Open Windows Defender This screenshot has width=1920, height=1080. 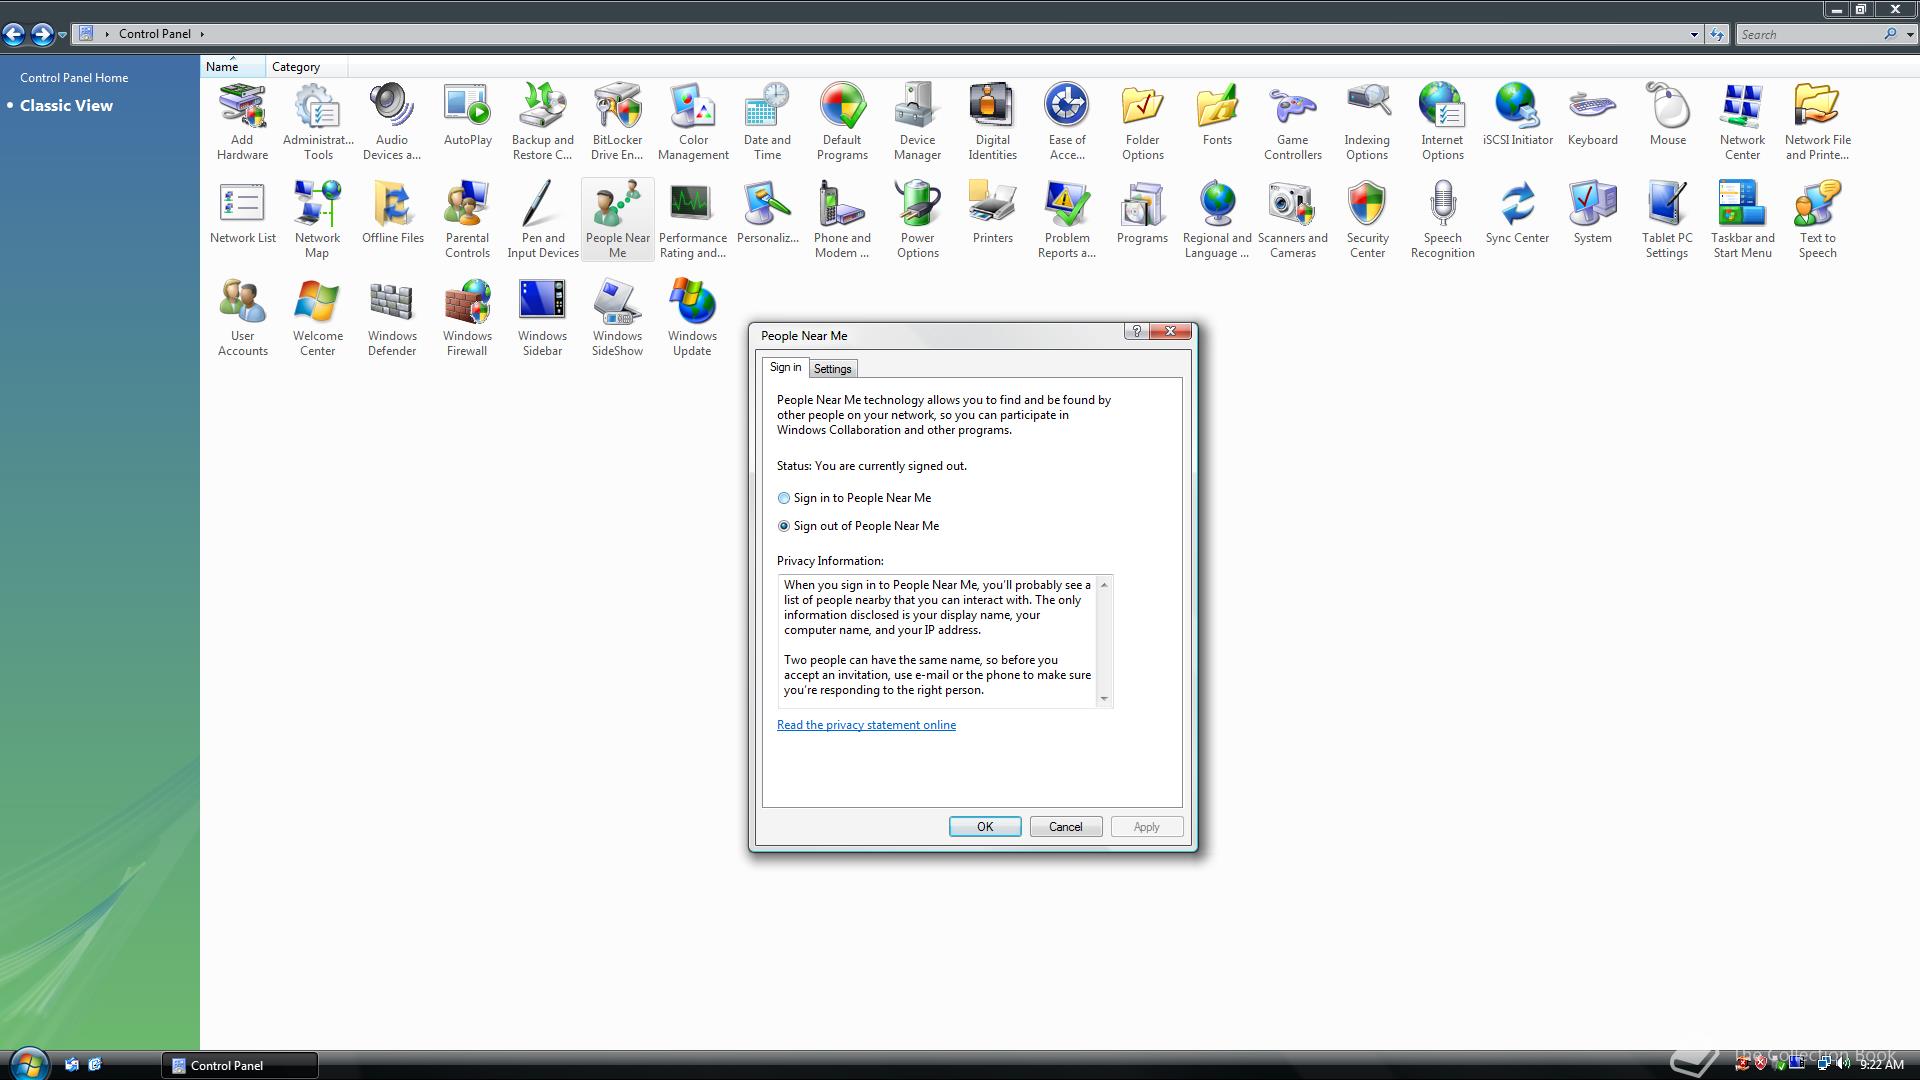(392, 317)
